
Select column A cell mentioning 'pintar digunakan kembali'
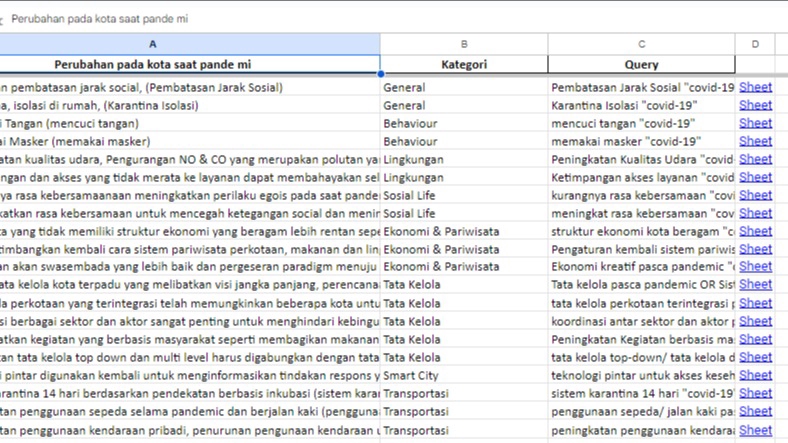point(190,376)
